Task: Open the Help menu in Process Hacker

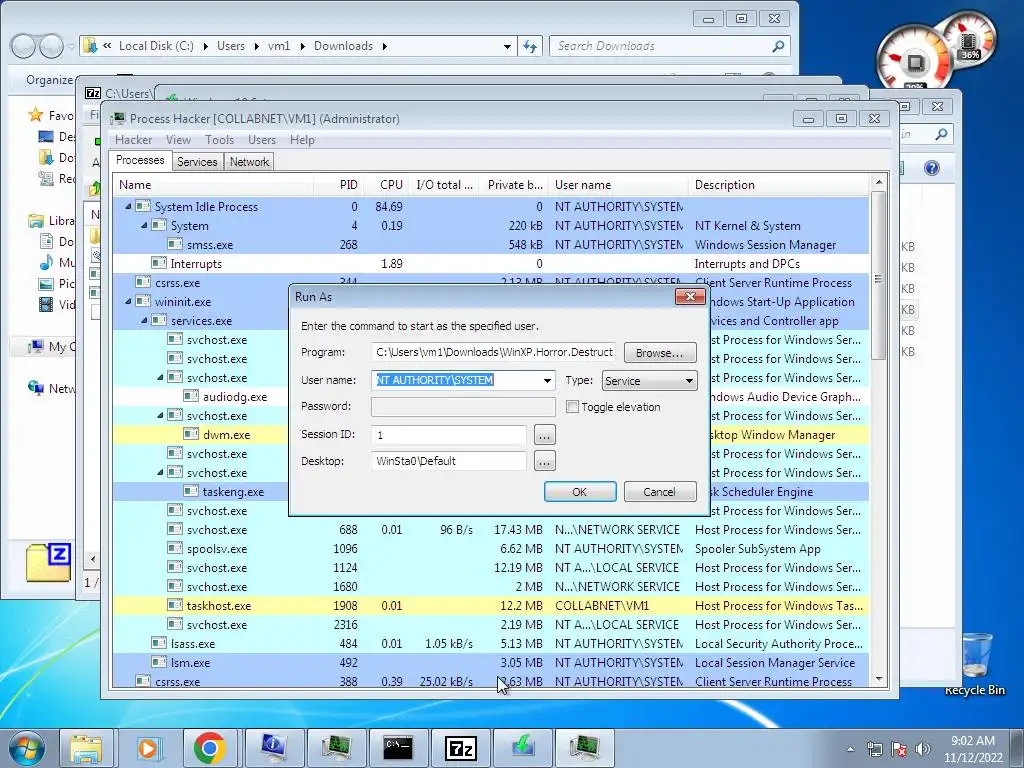Action: pyautogui.click(x=302, y=140)
